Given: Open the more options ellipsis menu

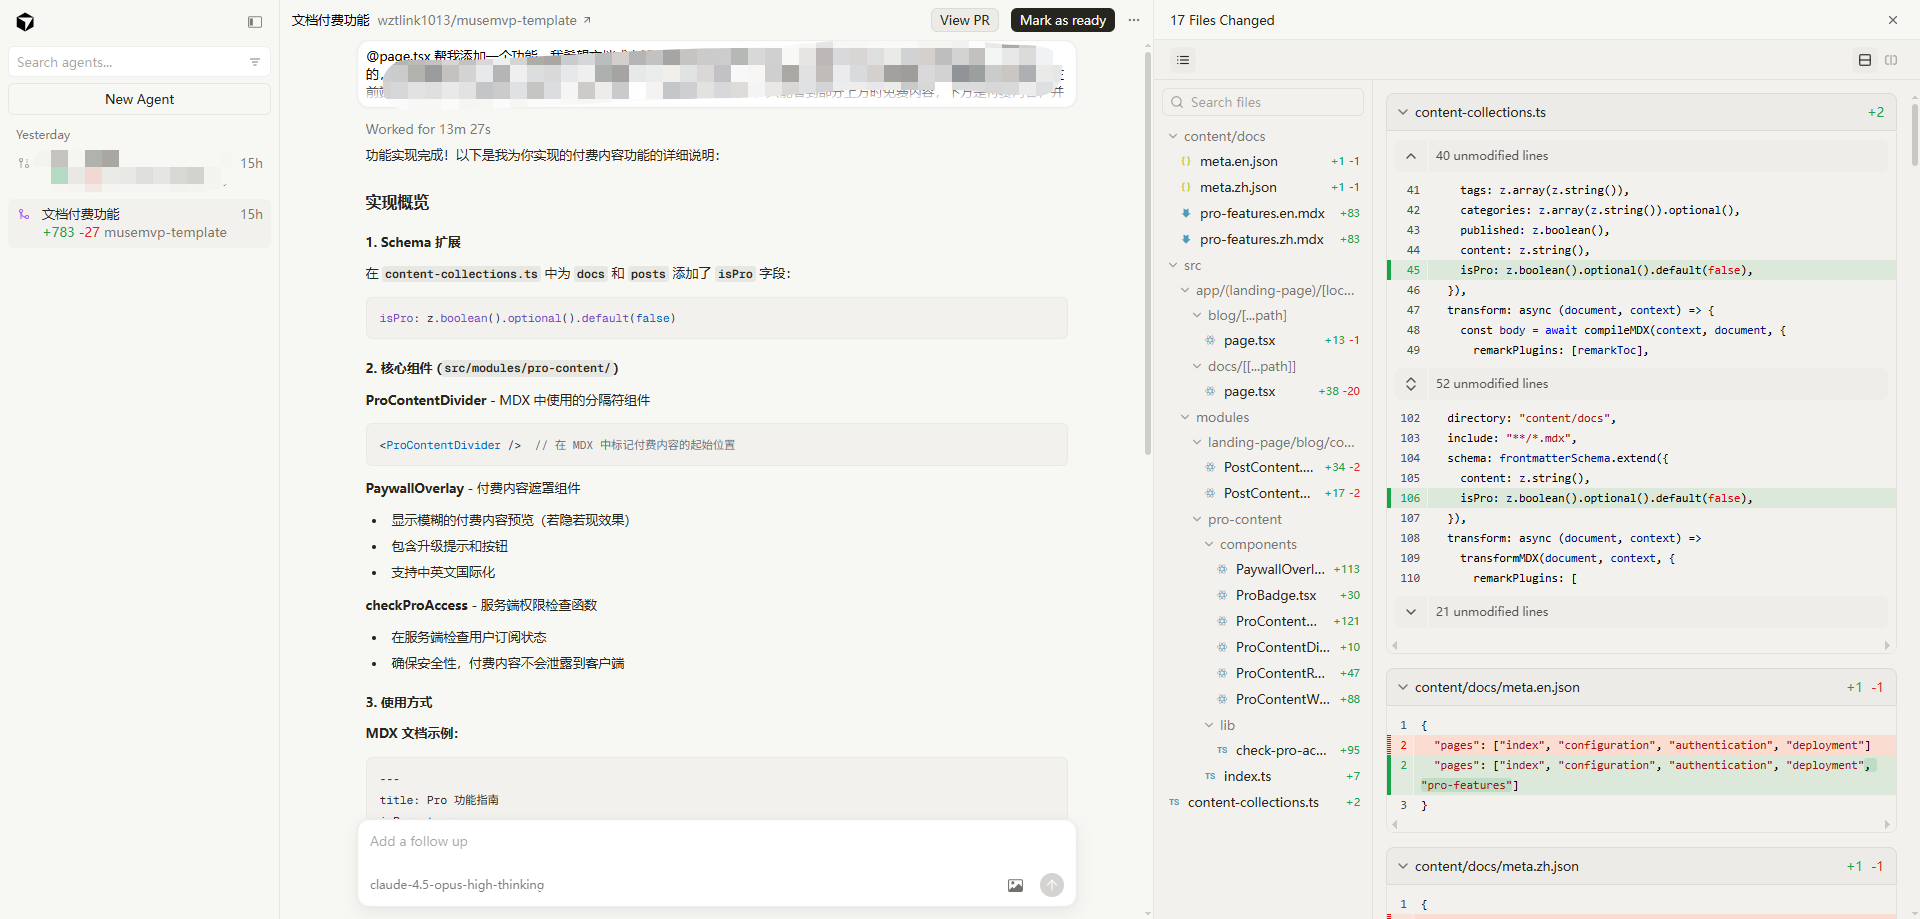Looking at the screenshot, I should pyautogui.click(x=1134, y=20).
